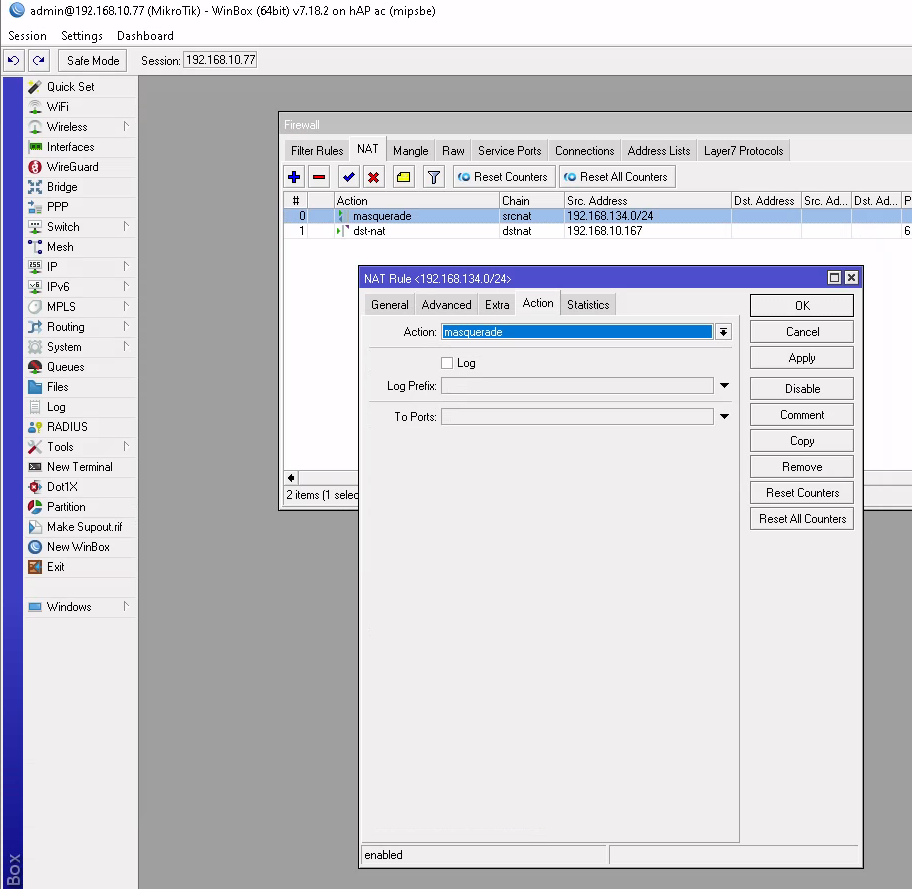Click the redo arrow icon in toolbar
Viewport: 912px width, 889px height.
pos(38,60)
